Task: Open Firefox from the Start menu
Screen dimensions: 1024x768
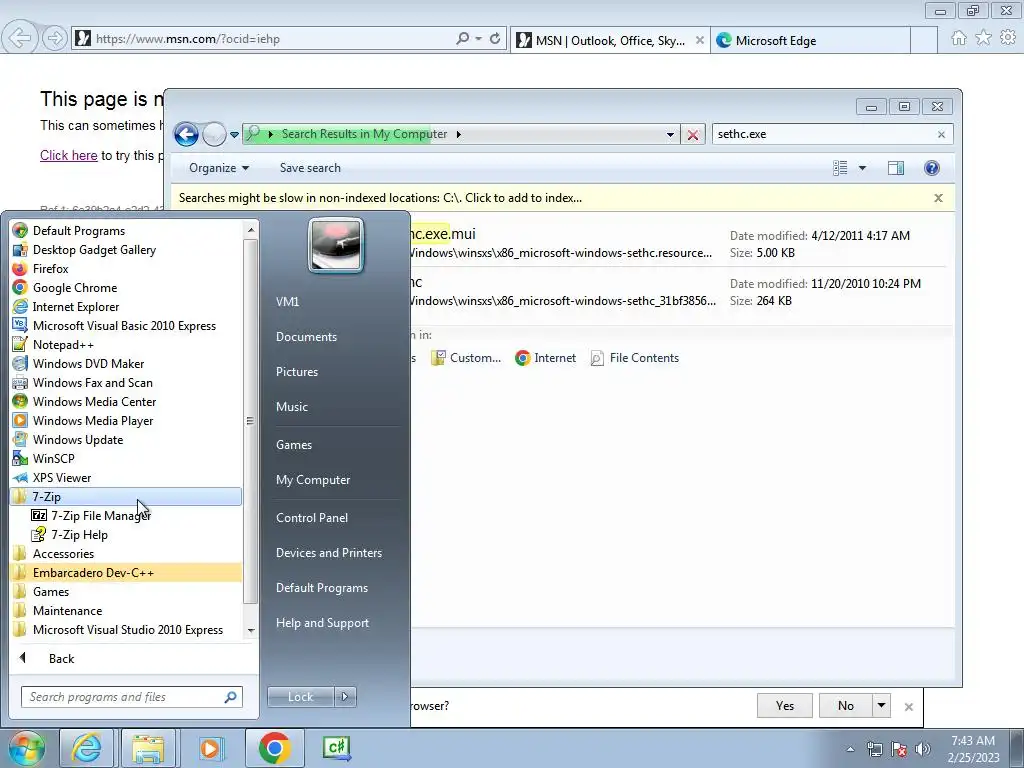Action: coord(50,268)
